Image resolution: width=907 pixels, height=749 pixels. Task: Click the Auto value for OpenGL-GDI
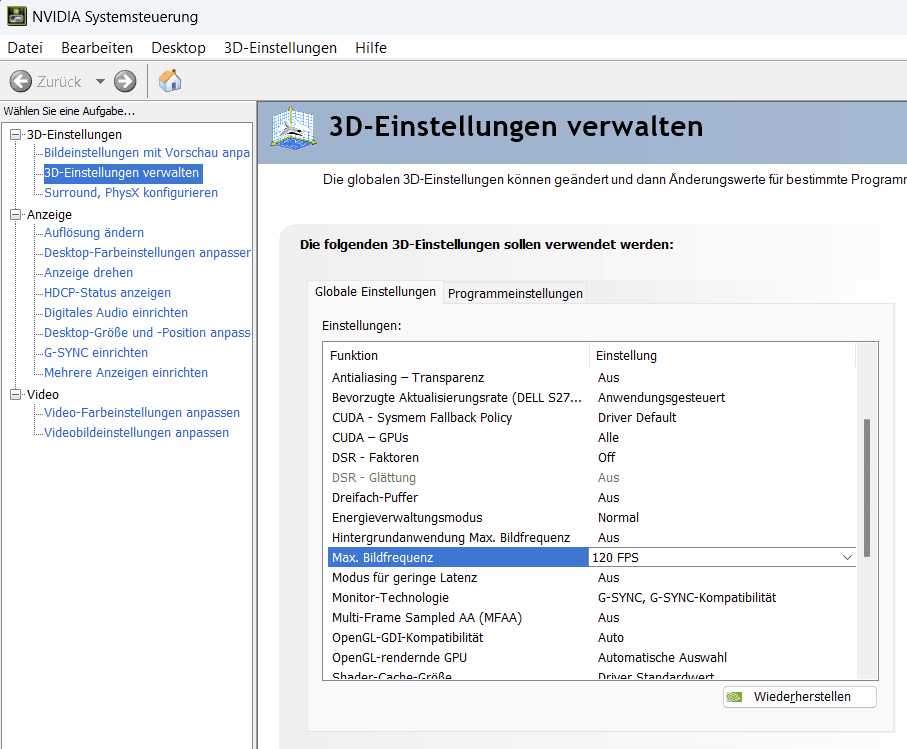pyautogui.click(x=611, y=637)
